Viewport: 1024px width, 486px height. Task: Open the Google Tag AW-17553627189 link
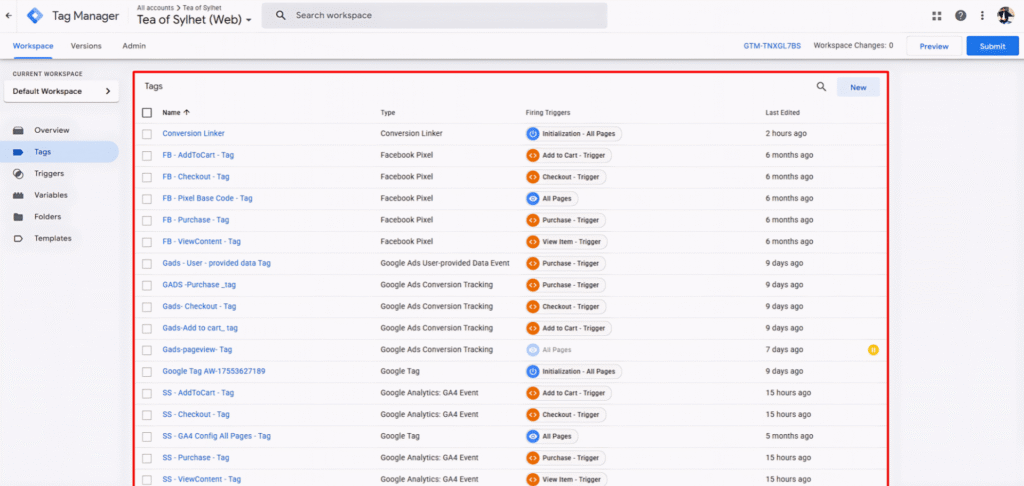click(214, 371)
